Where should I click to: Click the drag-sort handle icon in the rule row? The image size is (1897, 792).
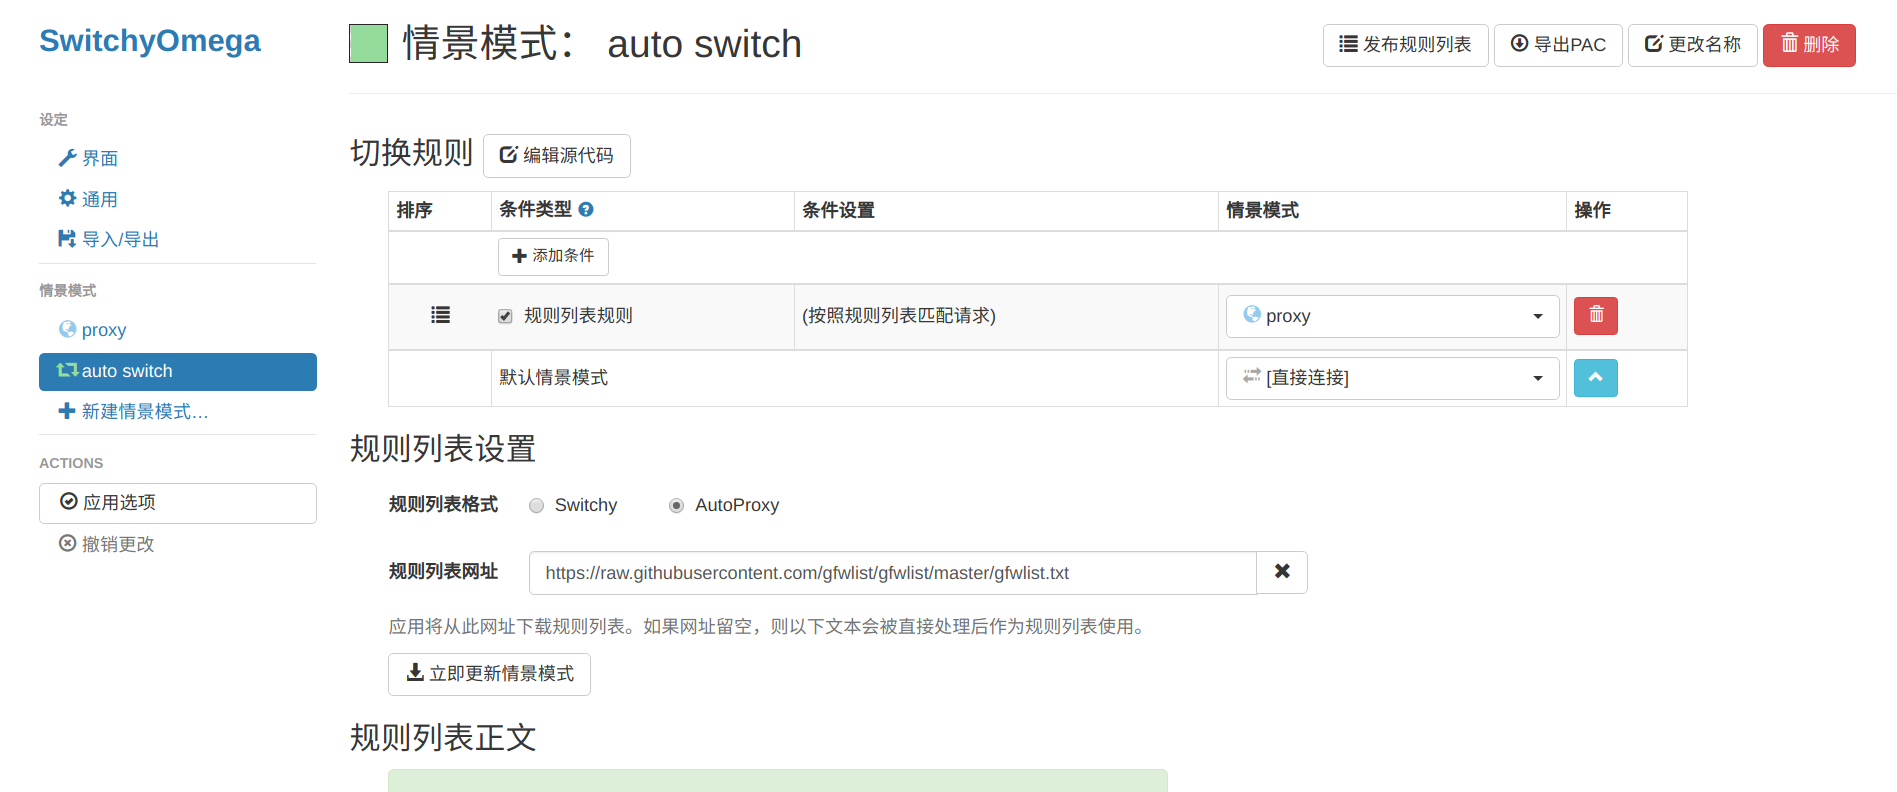point(440,316)
